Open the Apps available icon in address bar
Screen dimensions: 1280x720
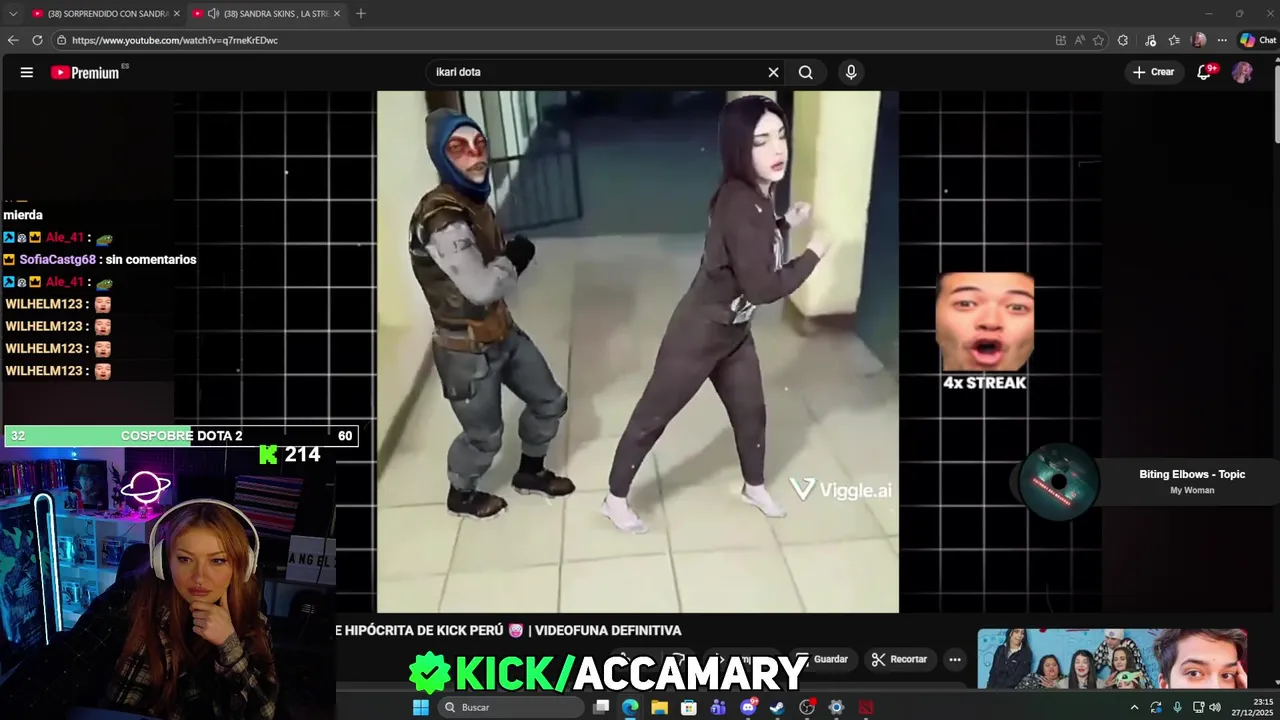point(1061,40)
